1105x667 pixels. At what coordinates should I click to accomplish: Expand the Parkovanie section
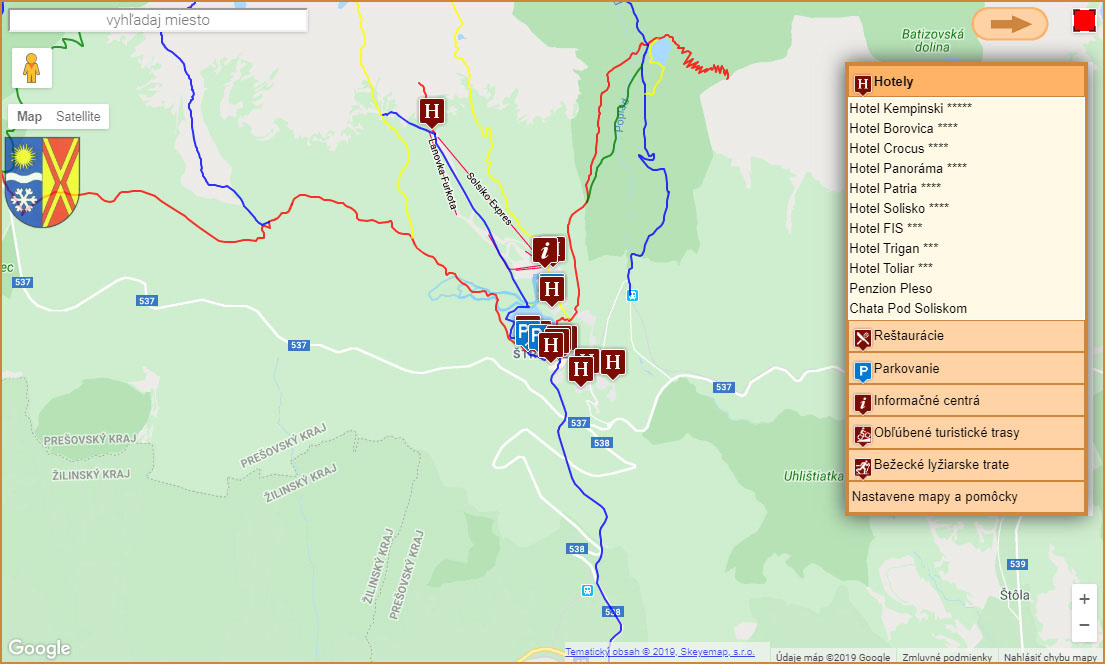(x=965, y=369)
